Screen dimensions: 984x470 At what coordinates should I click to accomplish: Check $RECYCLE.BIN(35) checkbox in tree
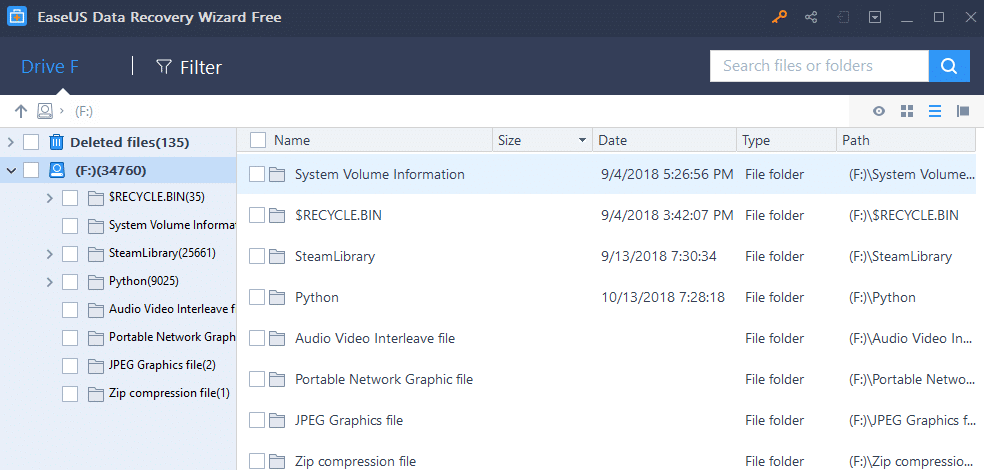70,198
